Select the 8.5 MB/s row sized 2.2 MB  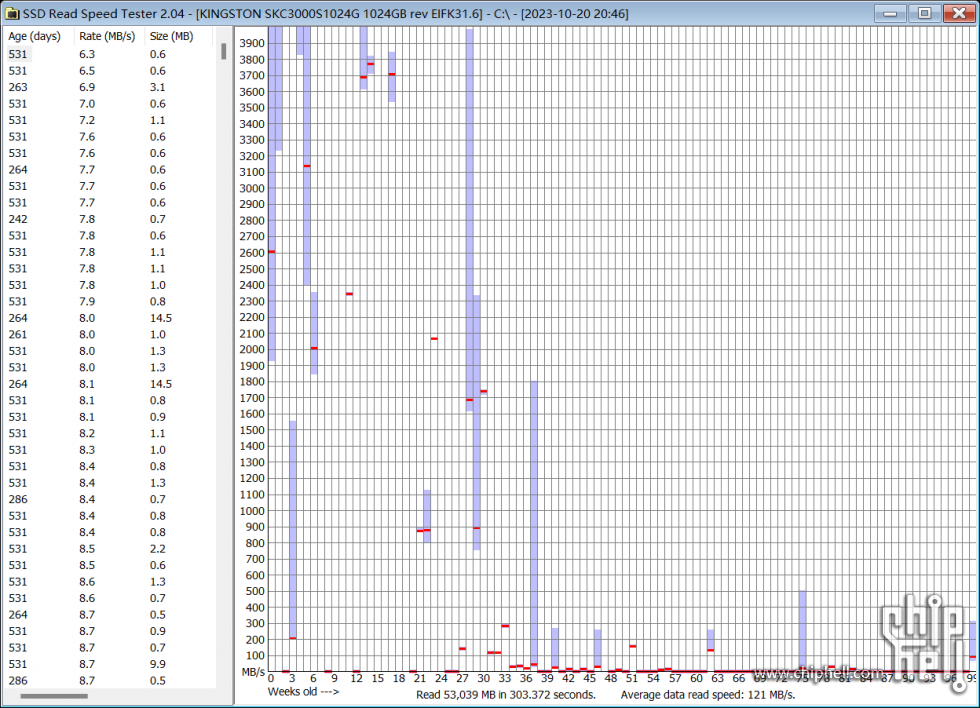[109, 549]
